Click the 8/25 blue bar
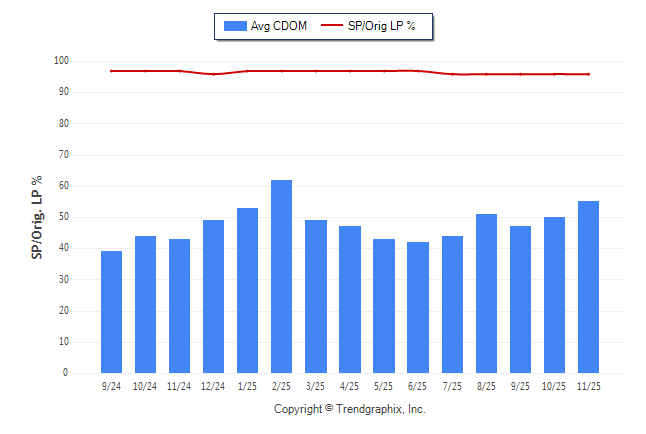Image resolution: width=646 pixels, height=434 pixels. point(486,293)
